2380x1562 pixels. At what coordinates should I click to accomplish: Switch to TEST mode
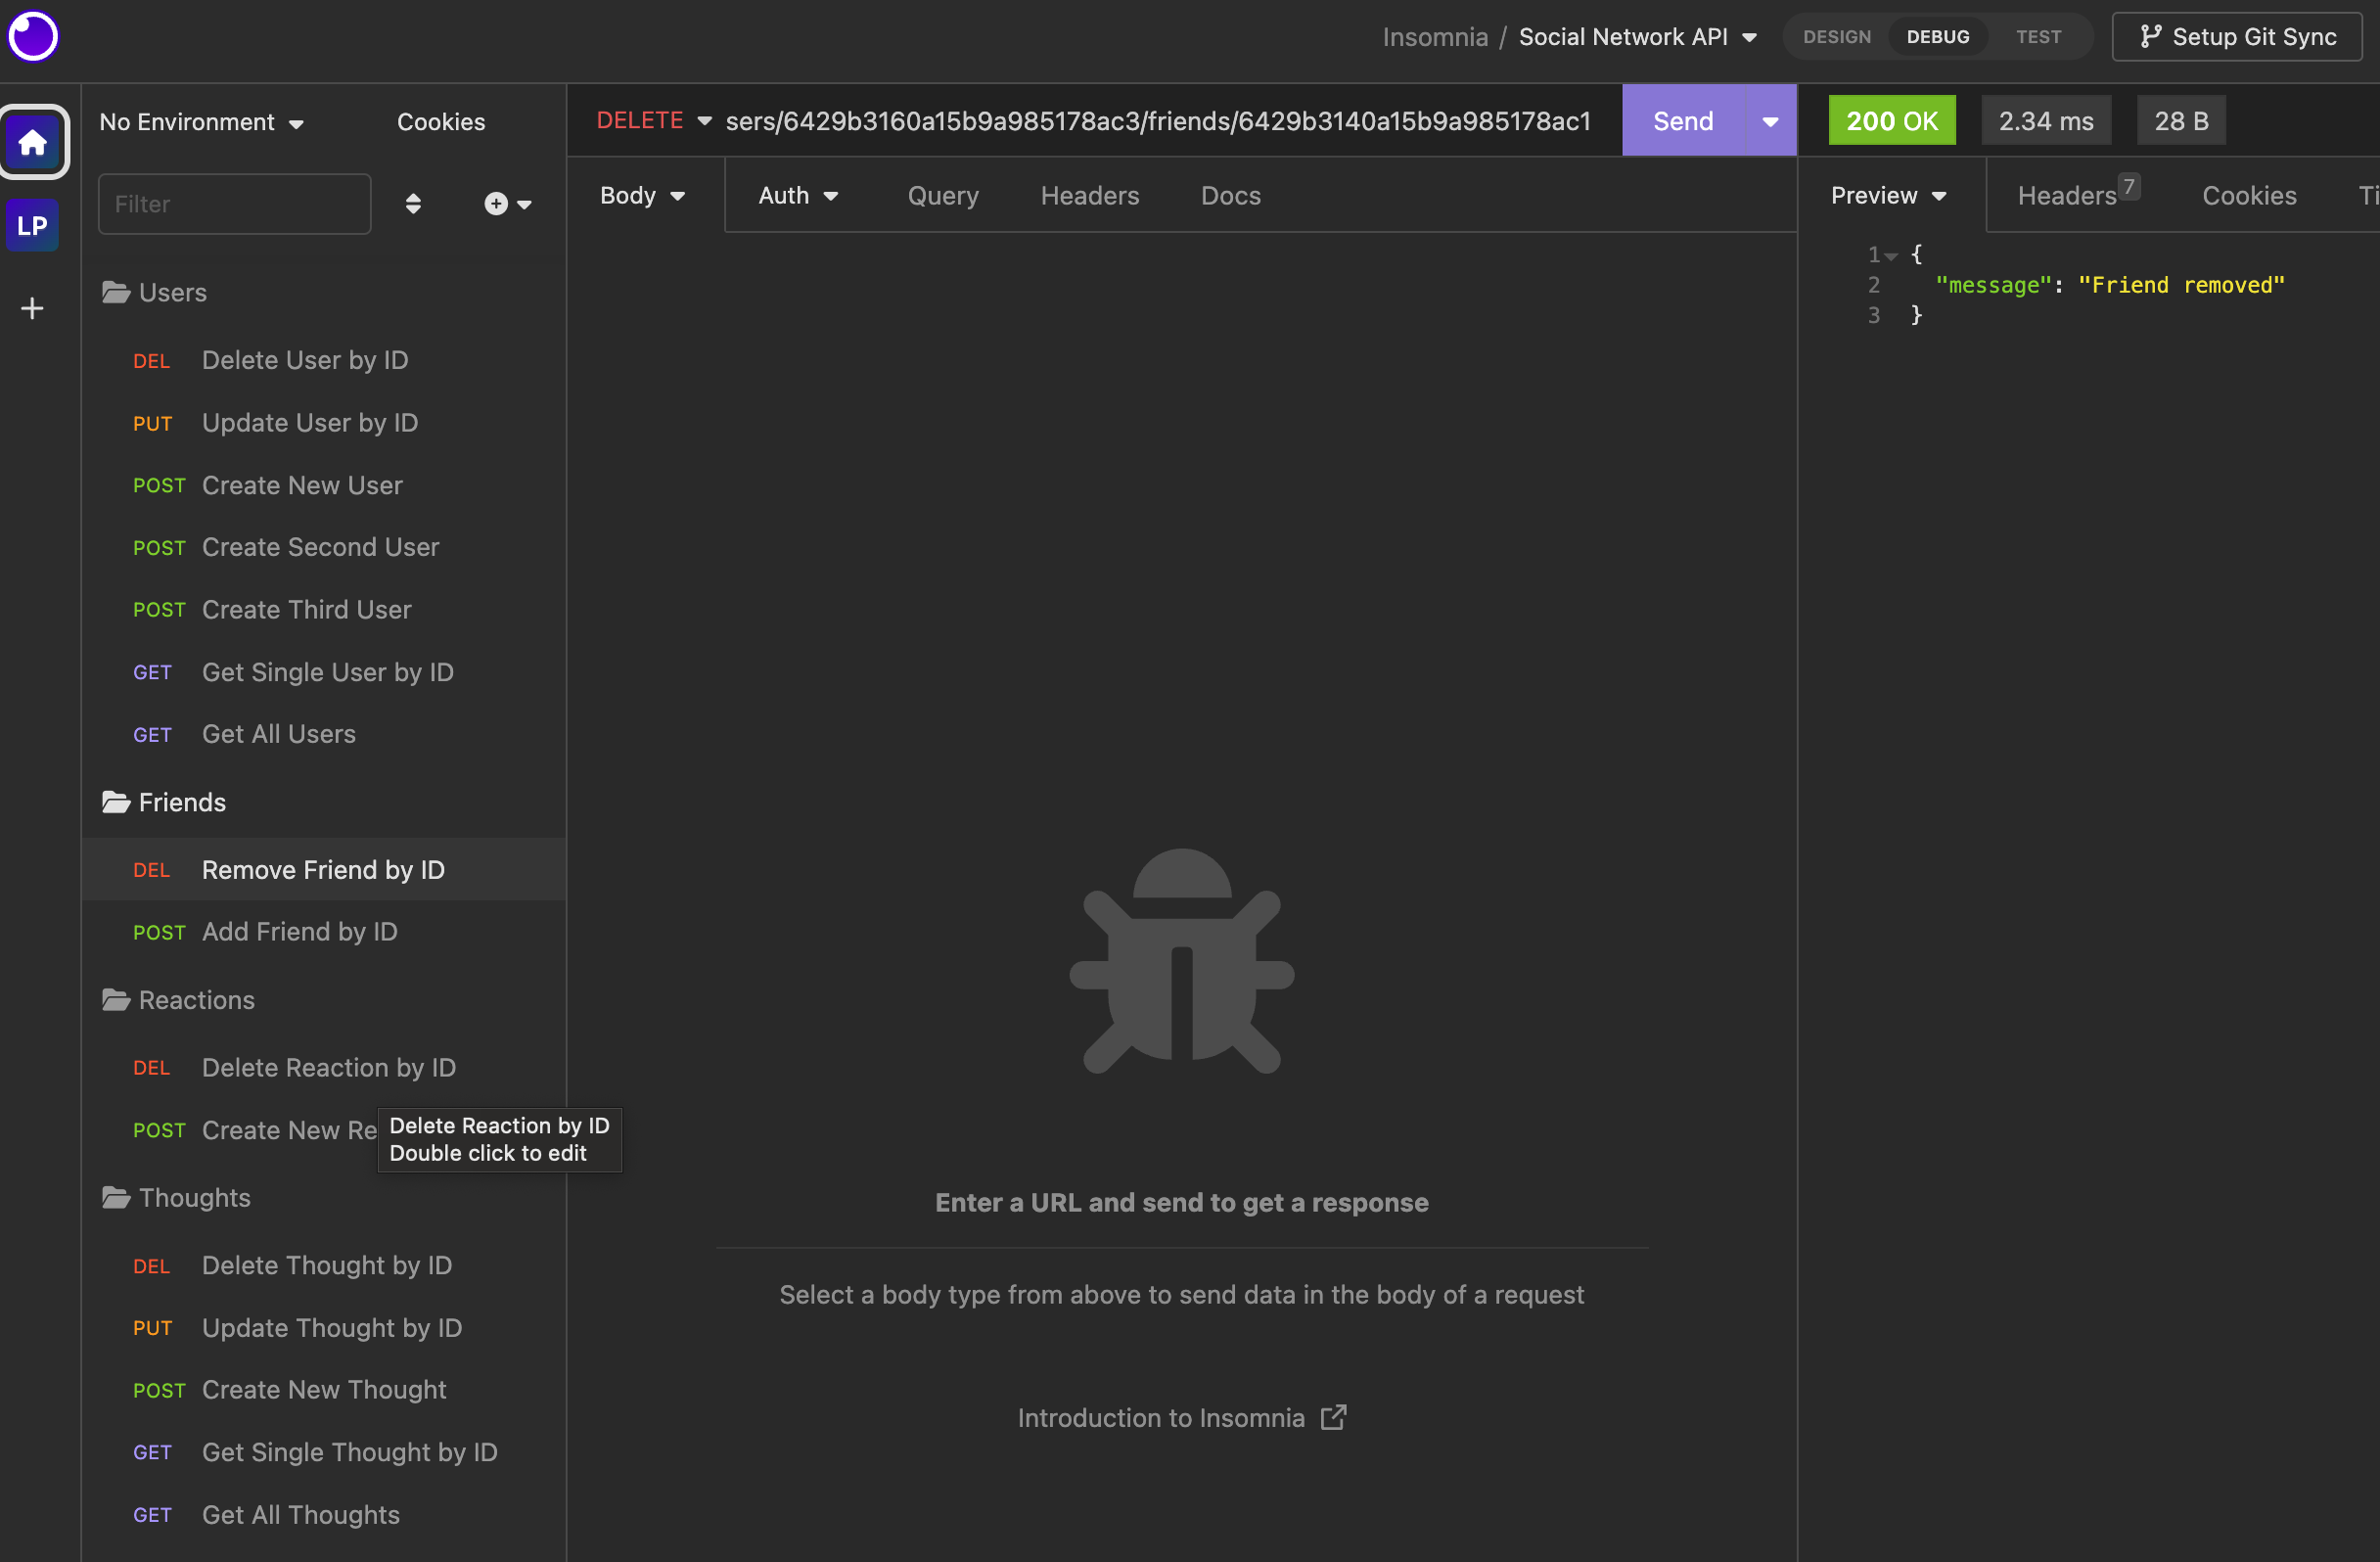(x=2039, y=36)
